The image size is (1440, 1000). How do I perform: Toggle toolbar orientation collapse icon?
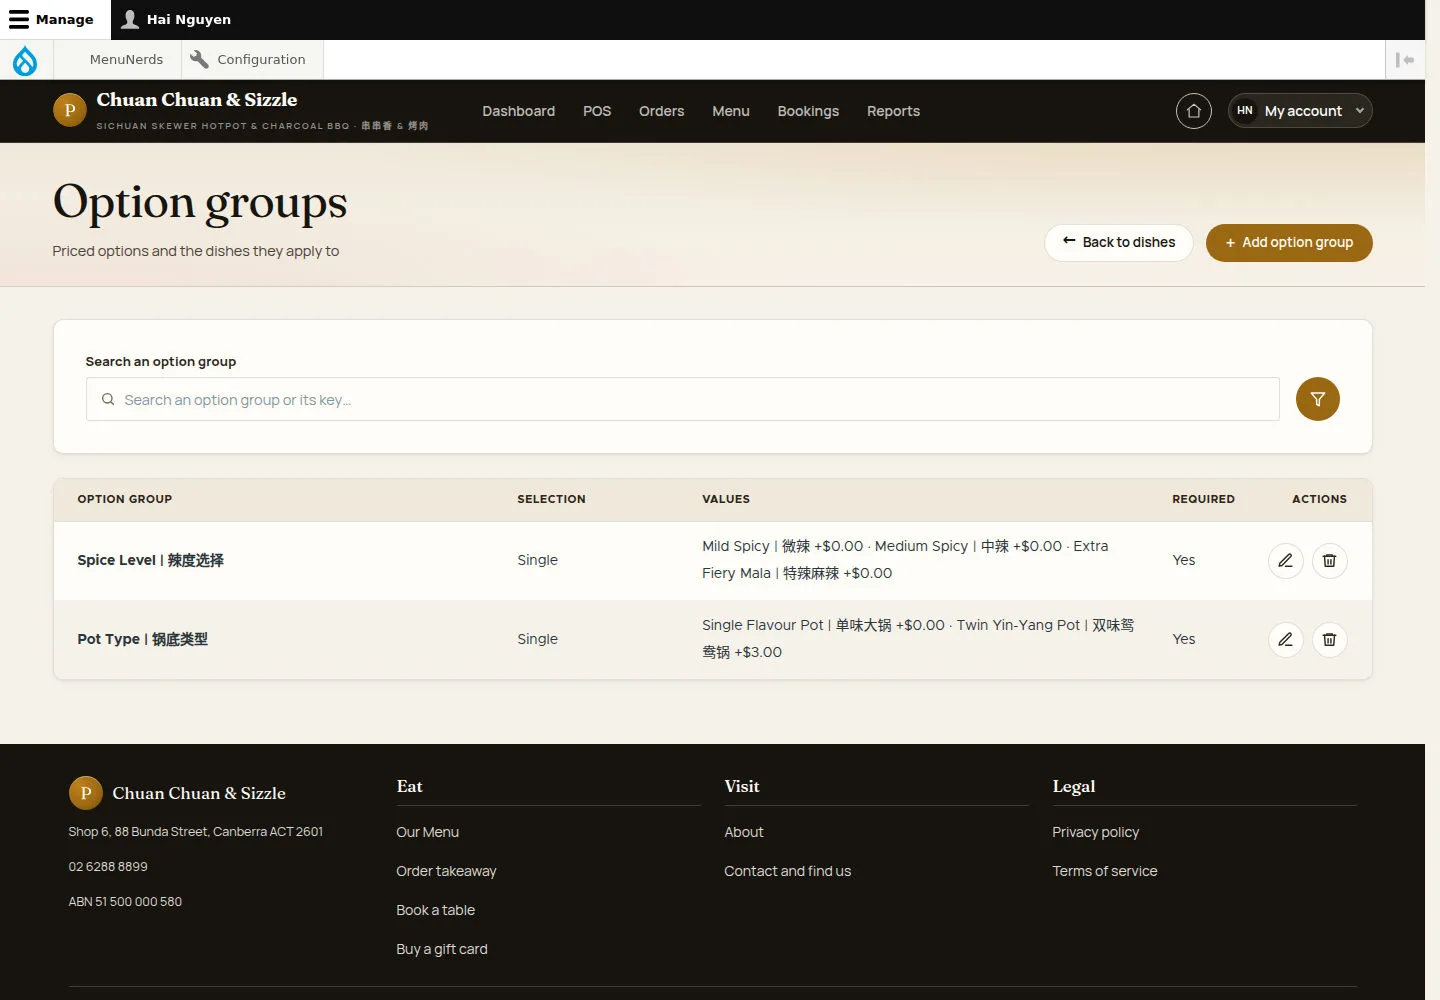coord(1405,60)
